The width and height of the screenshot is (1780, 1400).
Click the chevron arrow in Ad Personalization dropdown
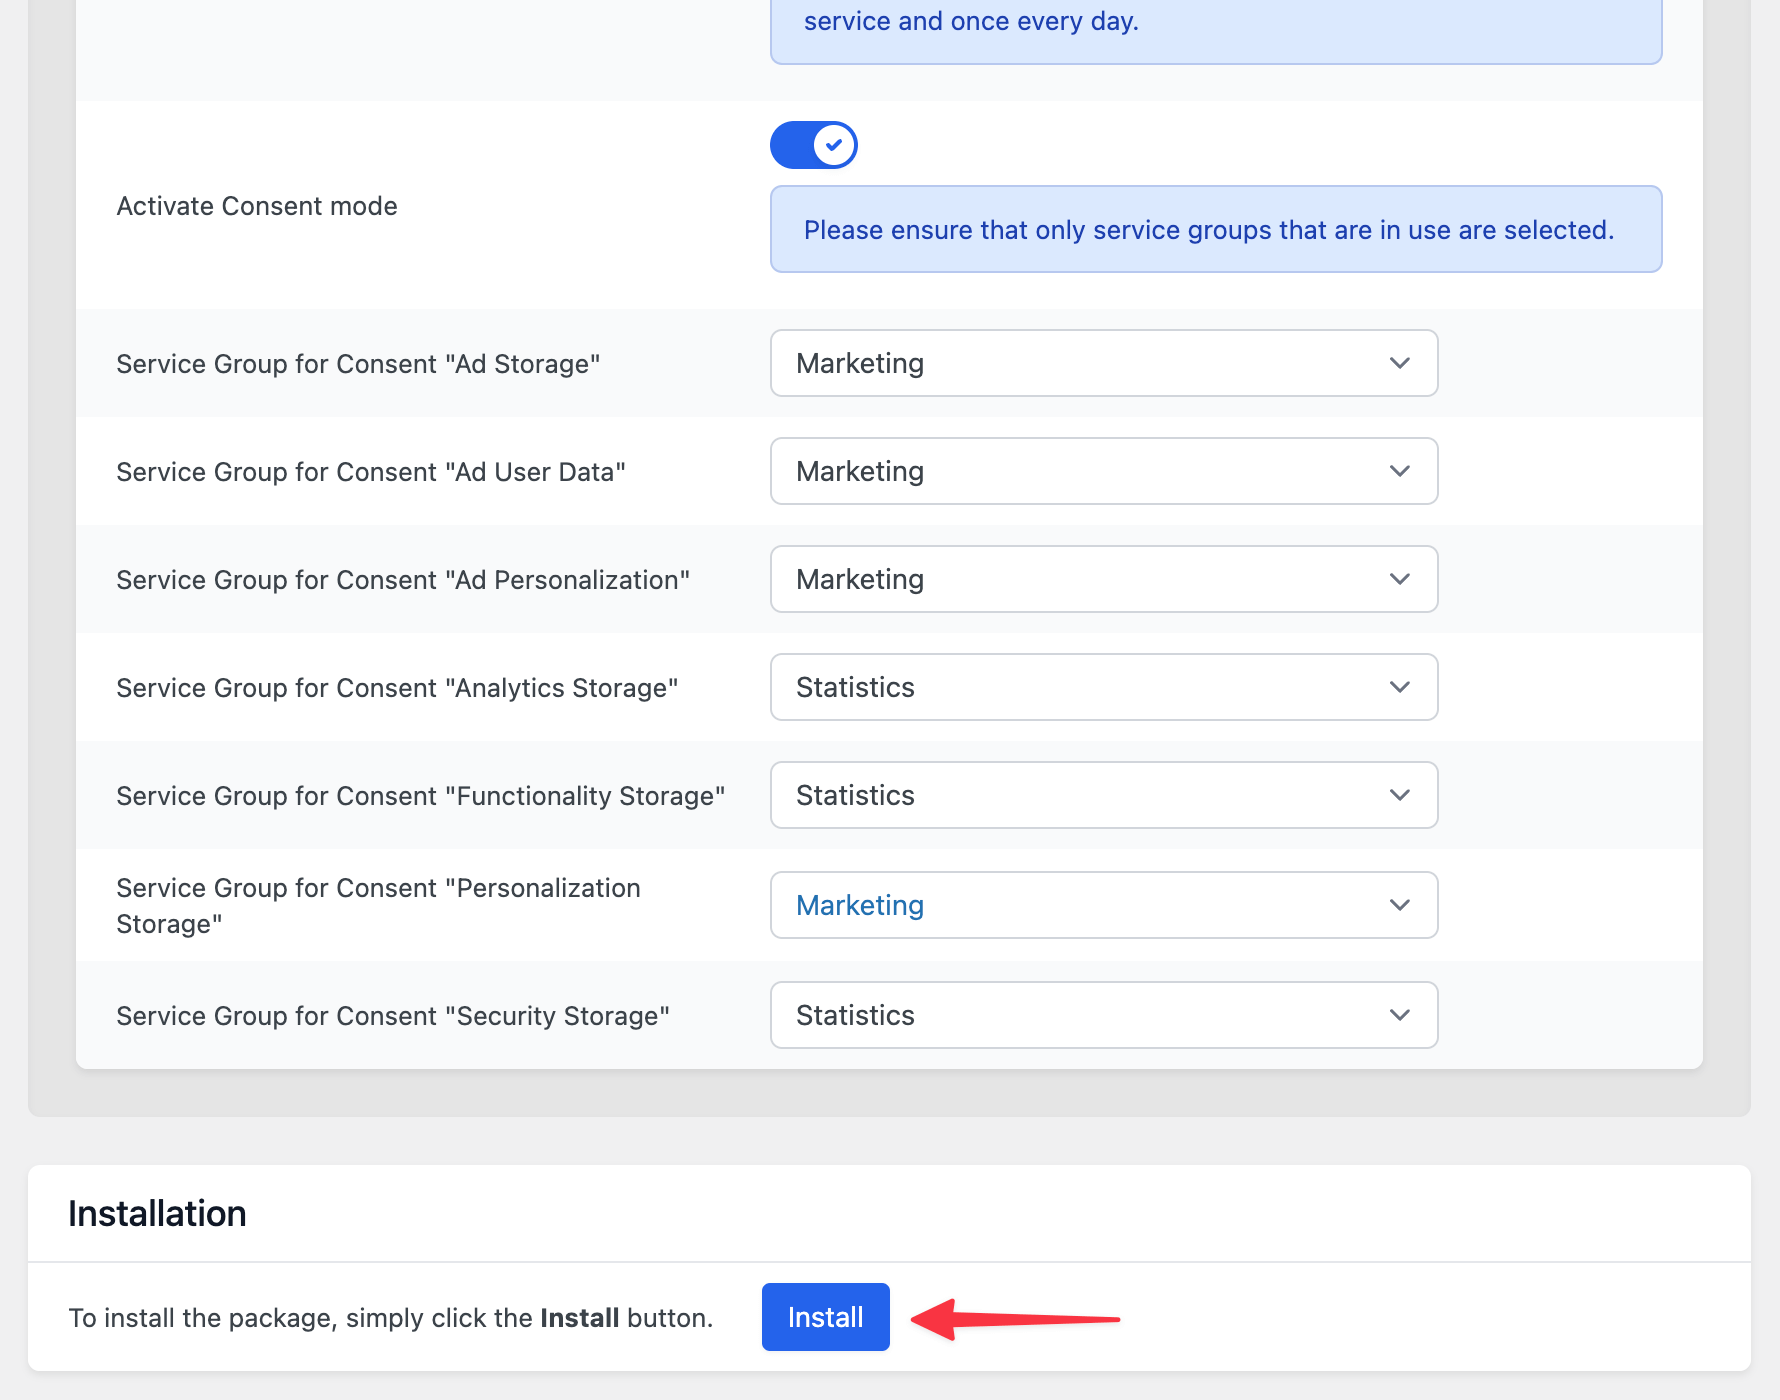pyautogui.click(x=1400, y=579)
